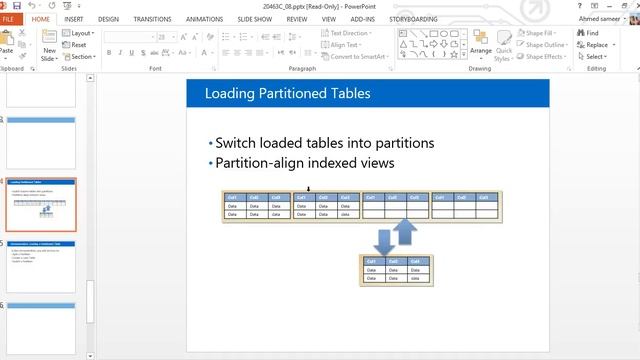Click the Cut scissors icon
Viewport: 640px width, 360px height.
[x=22, y=33]
